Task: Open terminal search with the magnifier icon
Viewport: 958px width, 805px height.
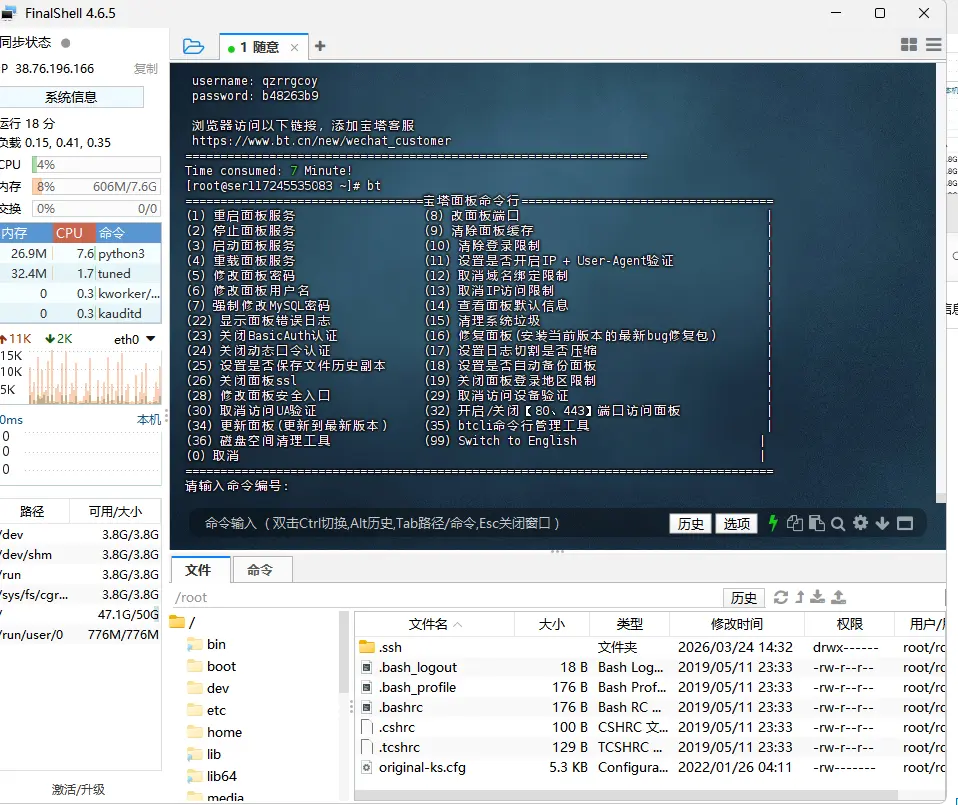Action: (x=839, y=522)
